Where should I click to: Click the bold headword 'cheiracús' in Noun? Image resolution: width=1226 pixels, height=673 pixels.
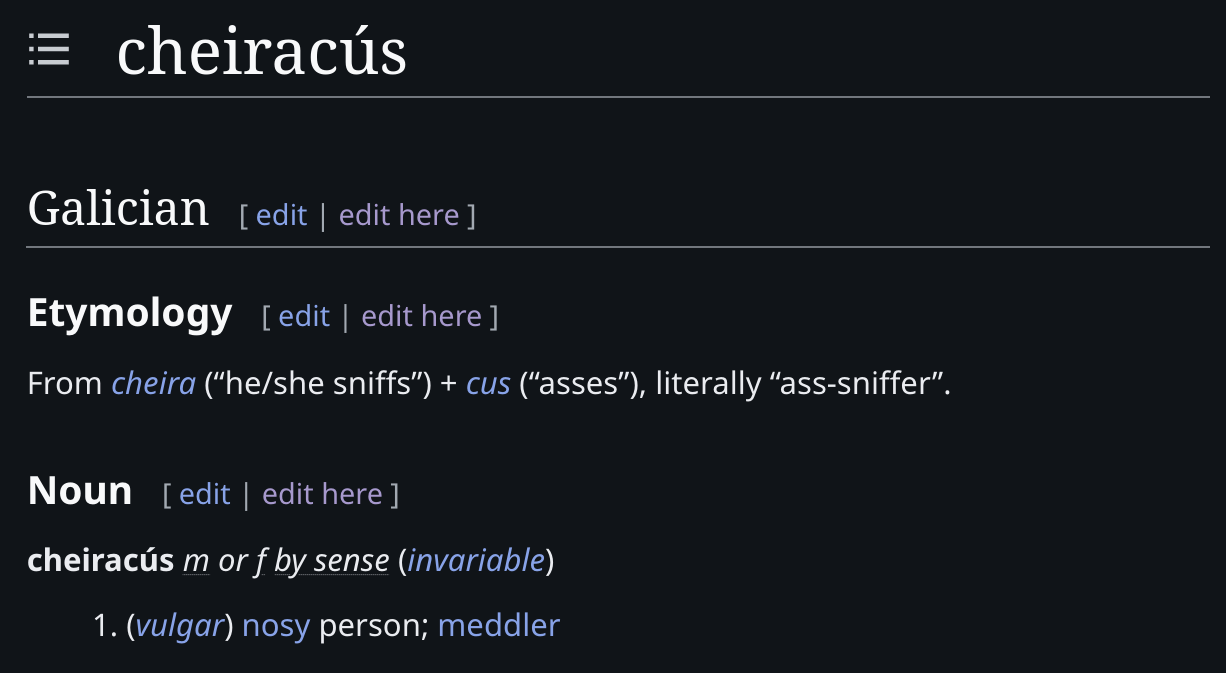[x=101, y=561]
